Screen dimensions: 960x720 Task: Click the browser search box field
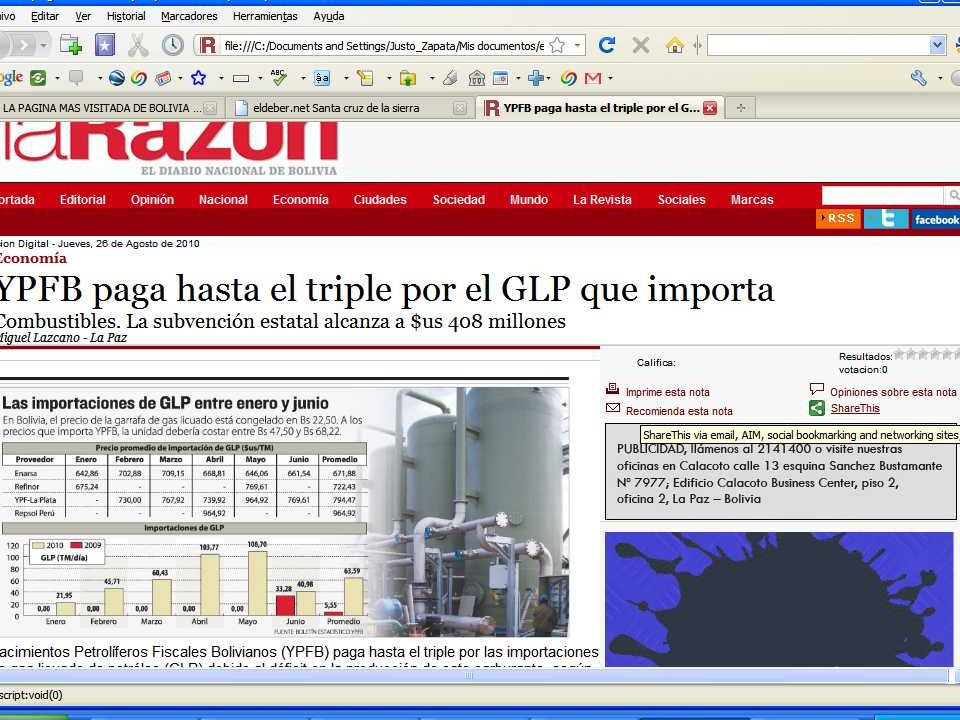(819, 45)
